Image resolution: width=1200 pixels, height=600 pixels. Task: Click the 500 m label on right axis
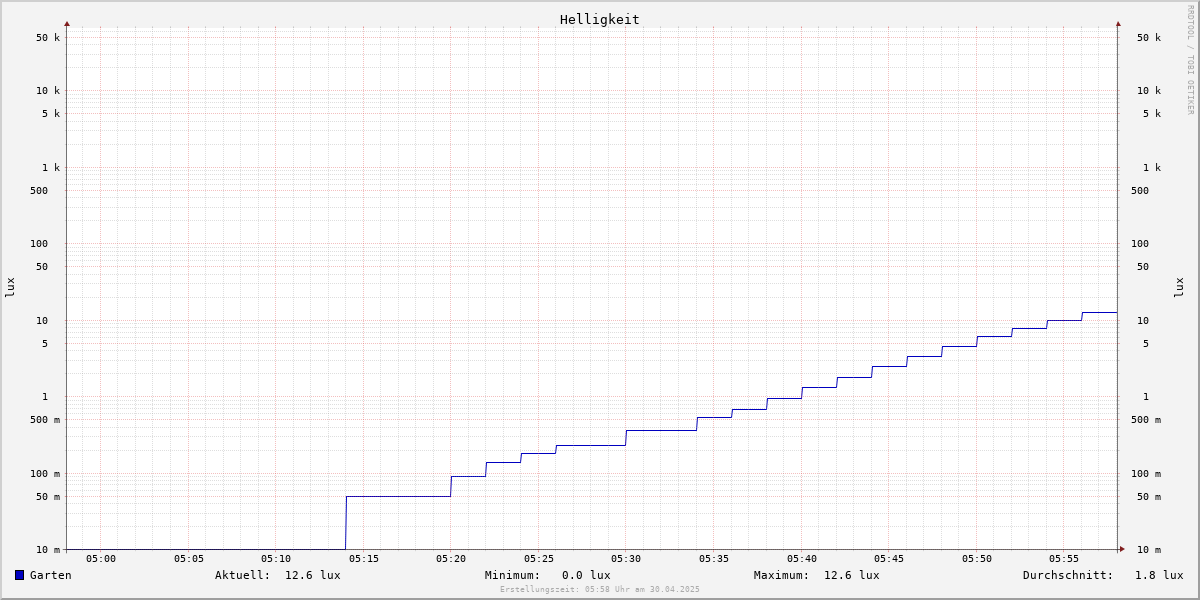(x=1146, y=420)
